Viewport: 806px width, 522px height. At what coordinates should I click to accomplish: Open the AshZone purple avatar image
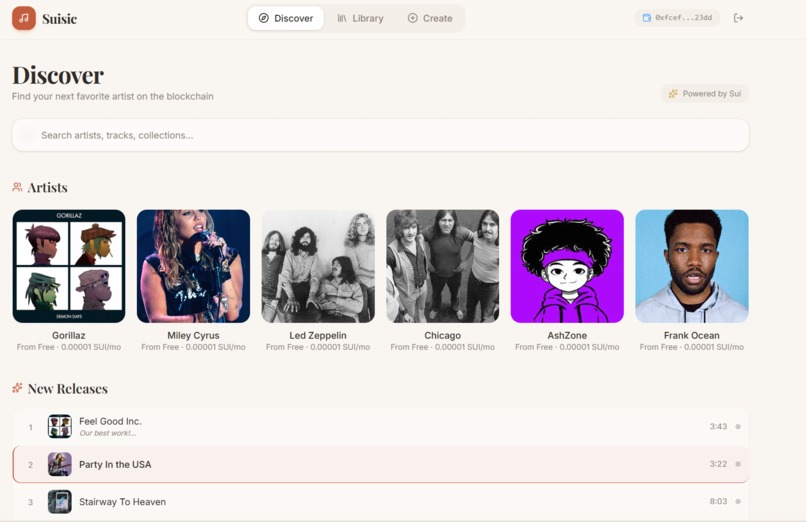(x=567, y=266)
